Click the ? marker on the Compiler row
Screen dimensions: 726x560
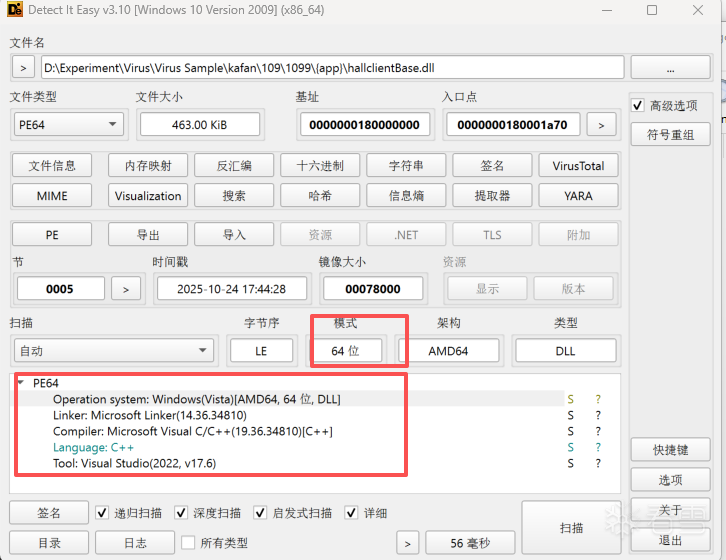pyautogui.click(x=598, y=431)
